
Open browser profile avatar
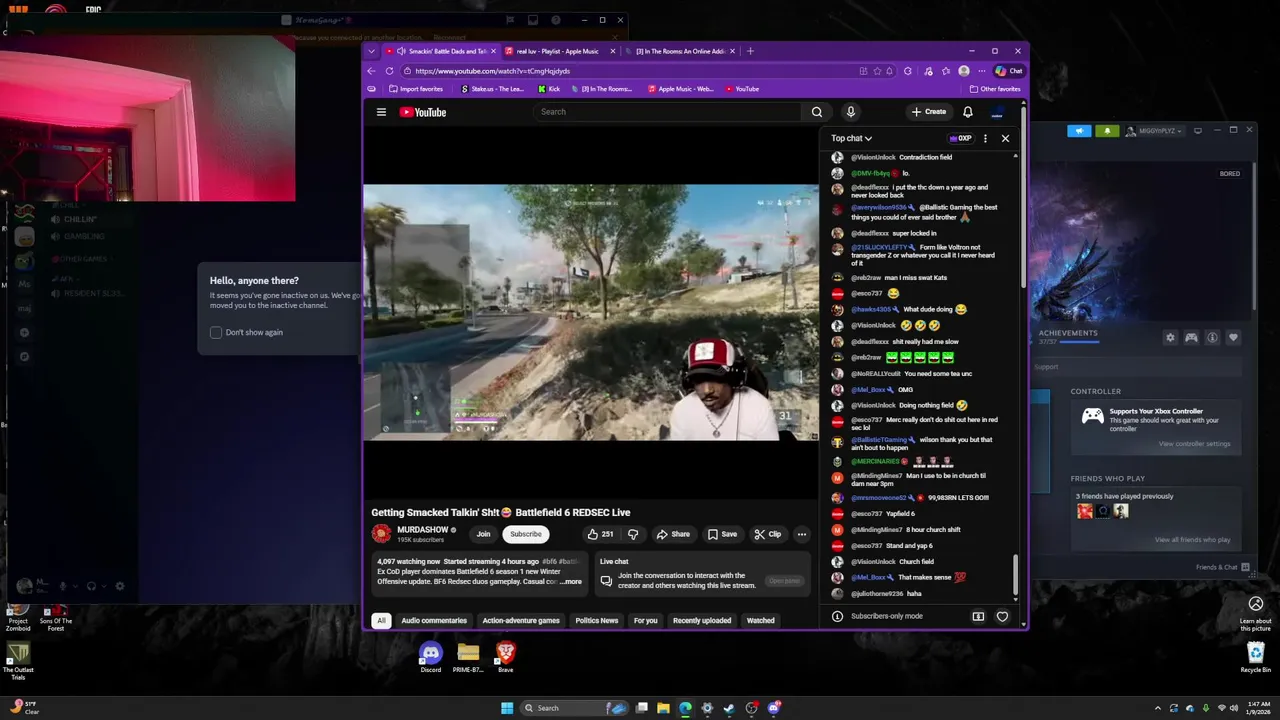pos(963,71)
